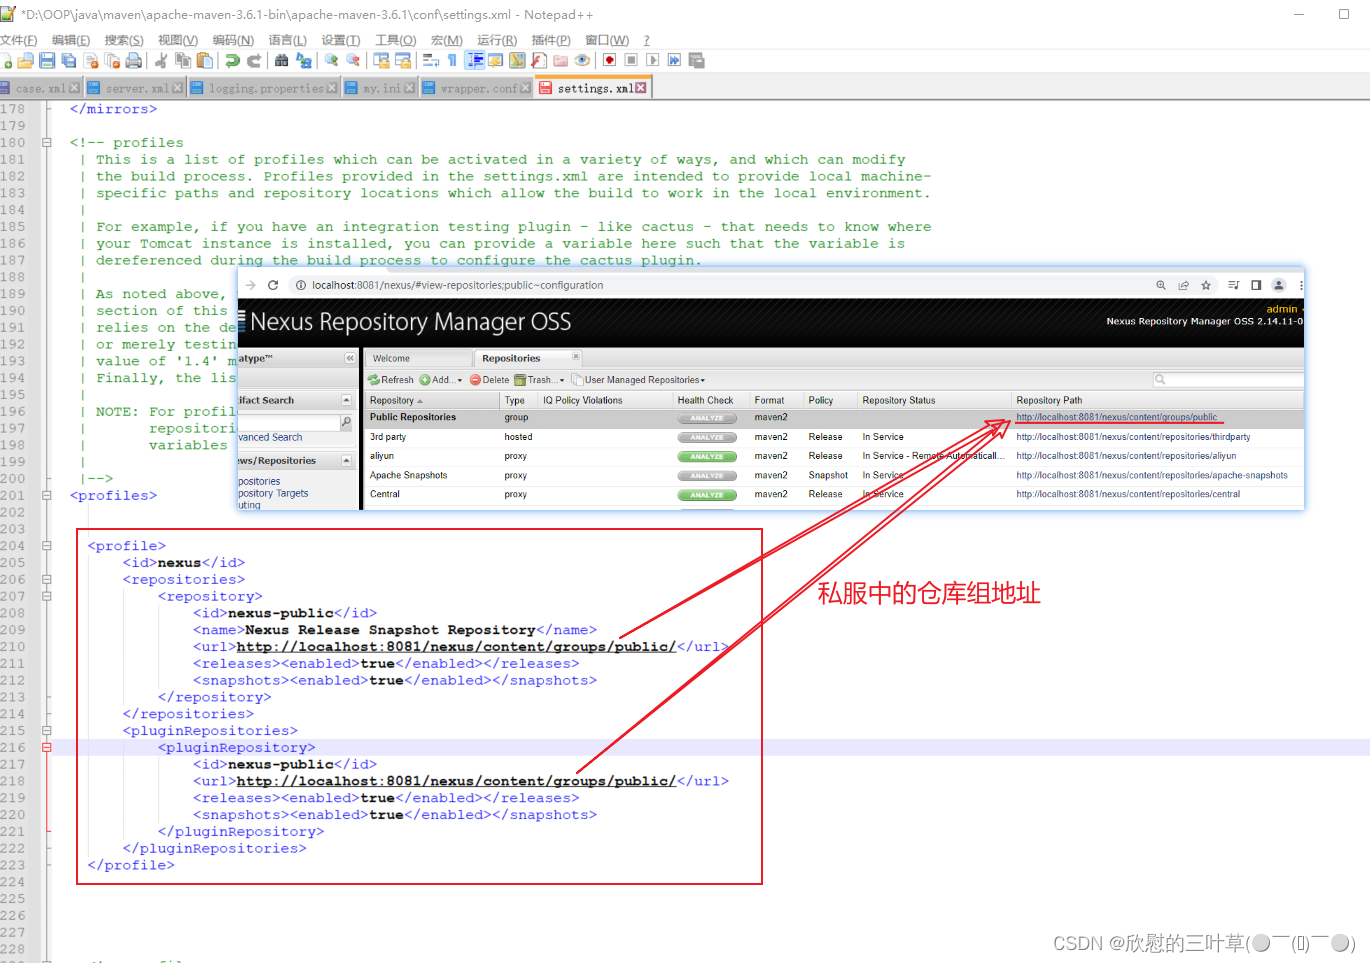The height and width of the screenshot is (963, 1370).
Task: Switch to the logging.properties tab
Action: 266,88
